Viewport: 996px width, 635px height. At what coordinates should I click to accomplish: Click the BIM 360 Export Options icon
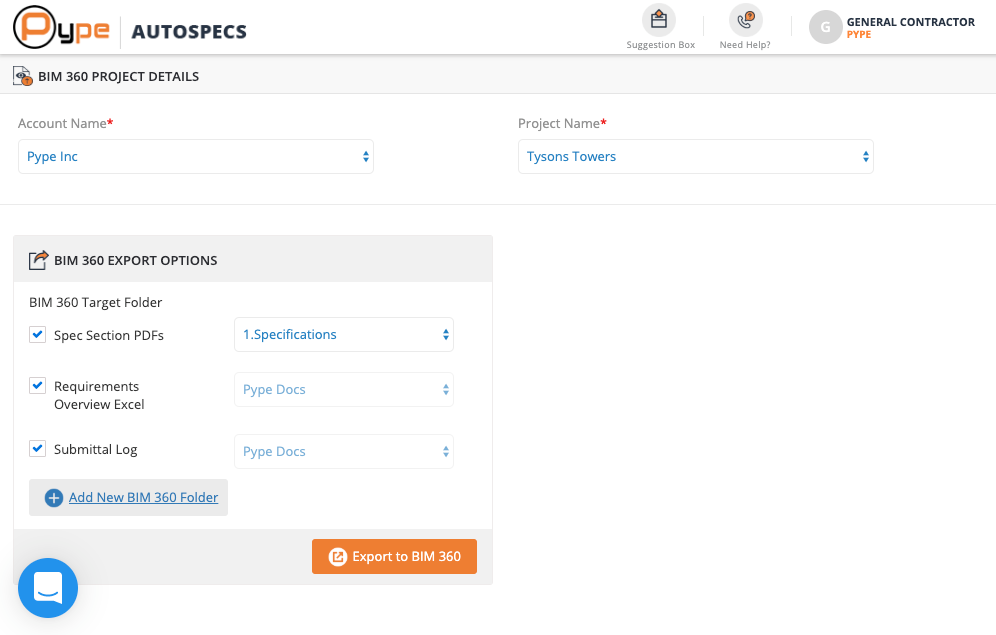[x=38, y=260]
